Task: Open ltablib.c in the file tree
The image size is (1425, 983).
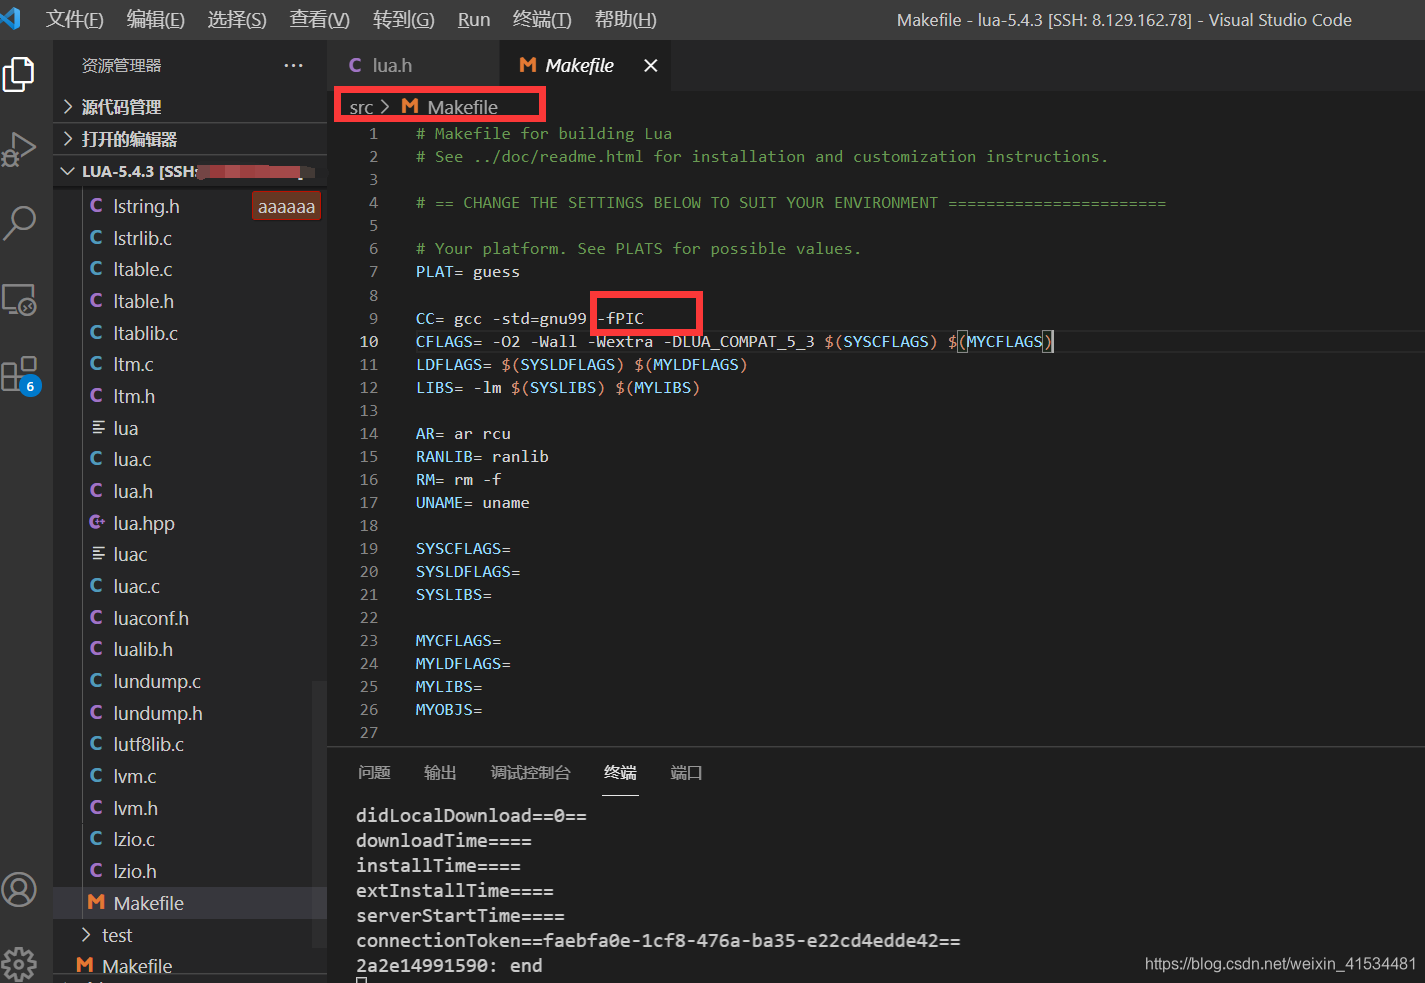Action: [145, 333]
